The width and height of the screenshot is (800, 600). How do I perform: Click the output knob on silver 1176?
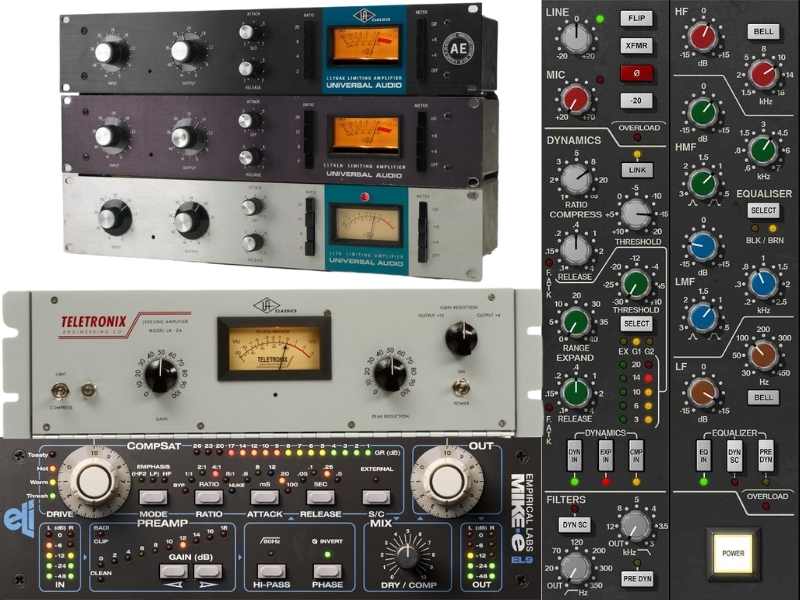190,220
